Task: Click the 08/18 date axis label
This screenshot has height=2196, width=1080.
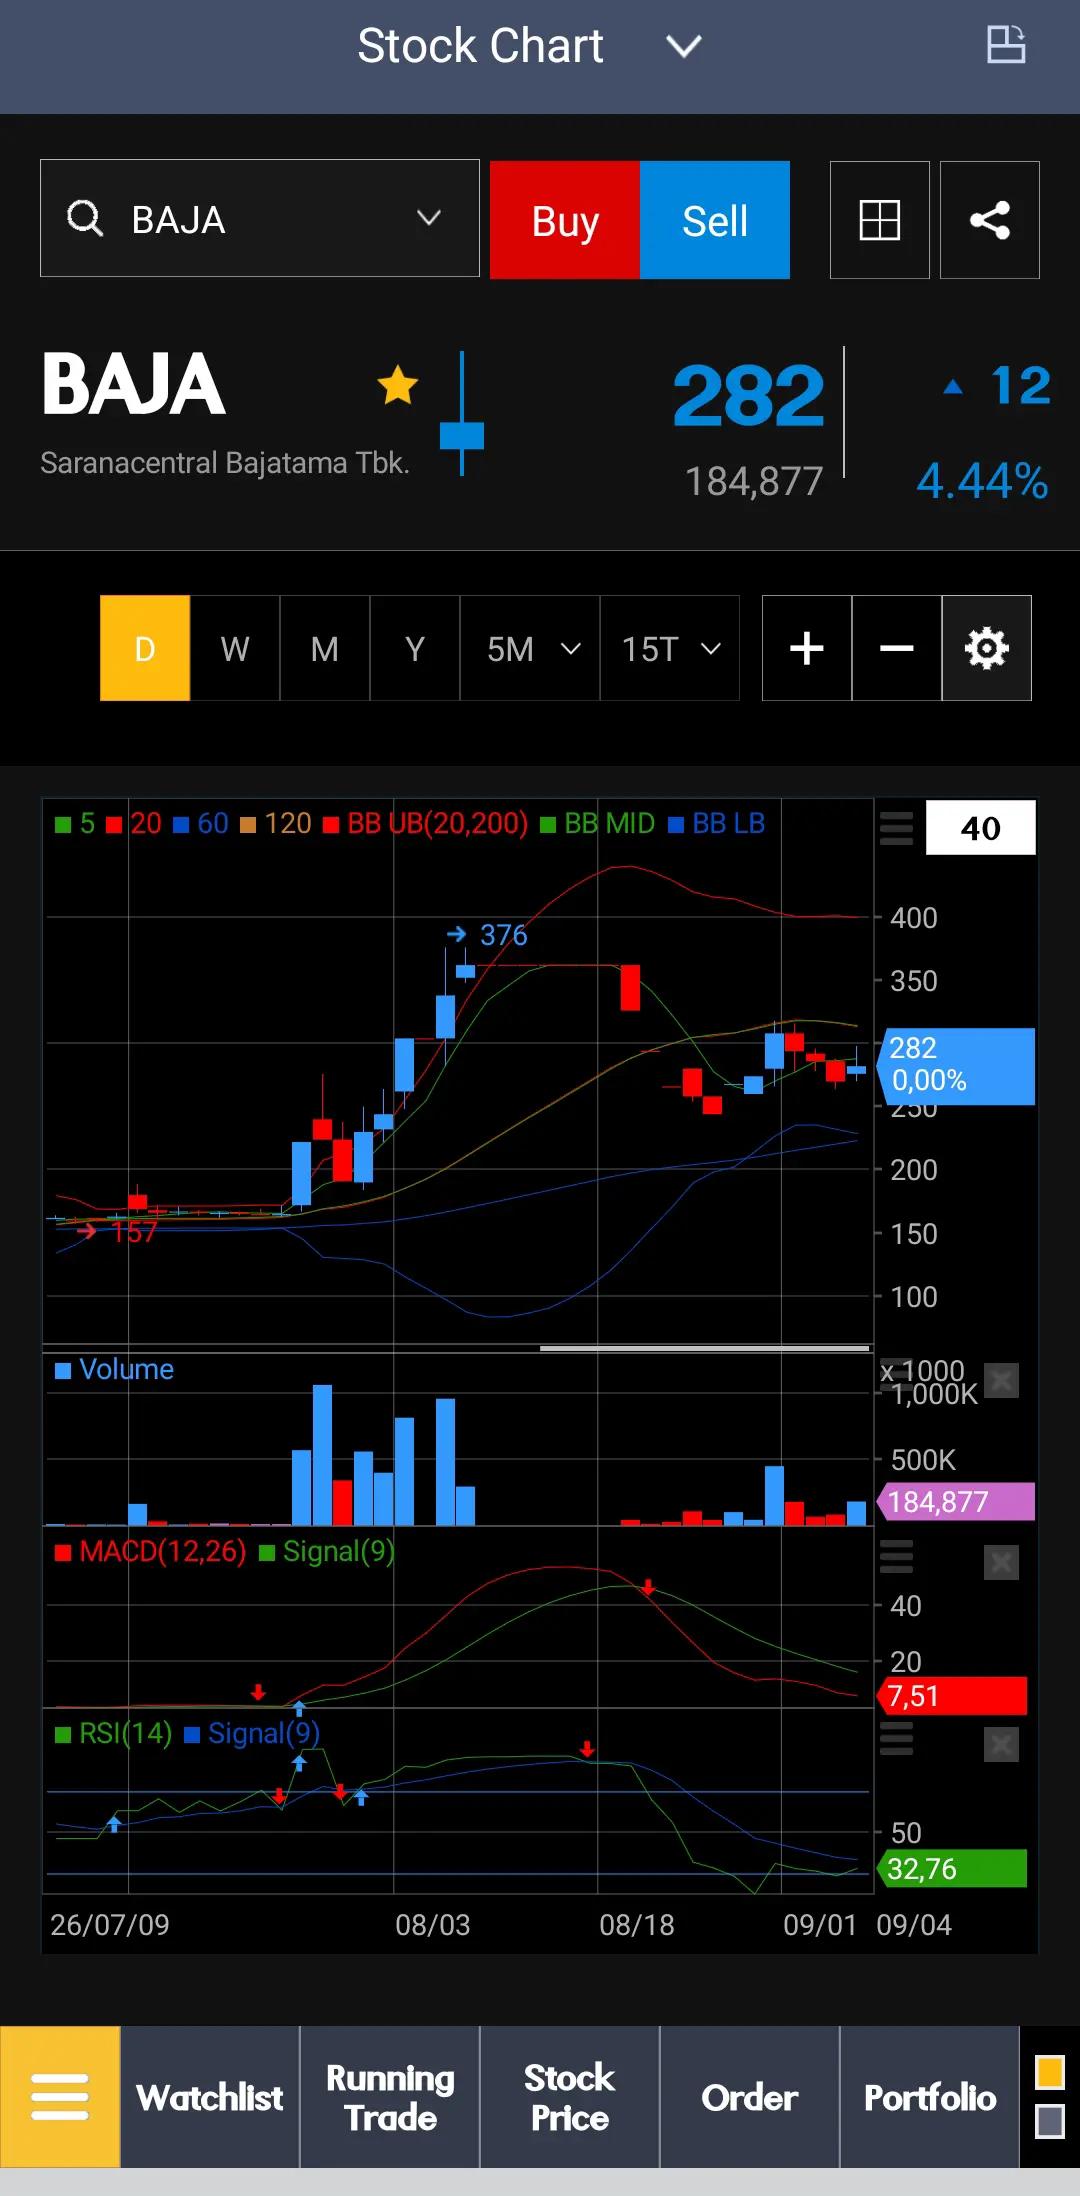Action: pos(637,1925)
